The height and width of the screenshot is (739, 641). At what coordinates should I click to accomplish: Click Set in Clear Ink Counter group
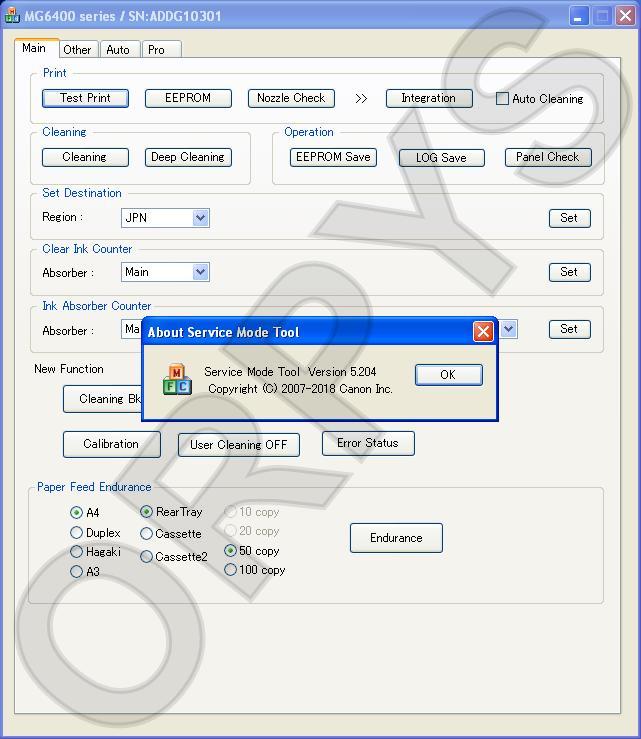[569, 272]
